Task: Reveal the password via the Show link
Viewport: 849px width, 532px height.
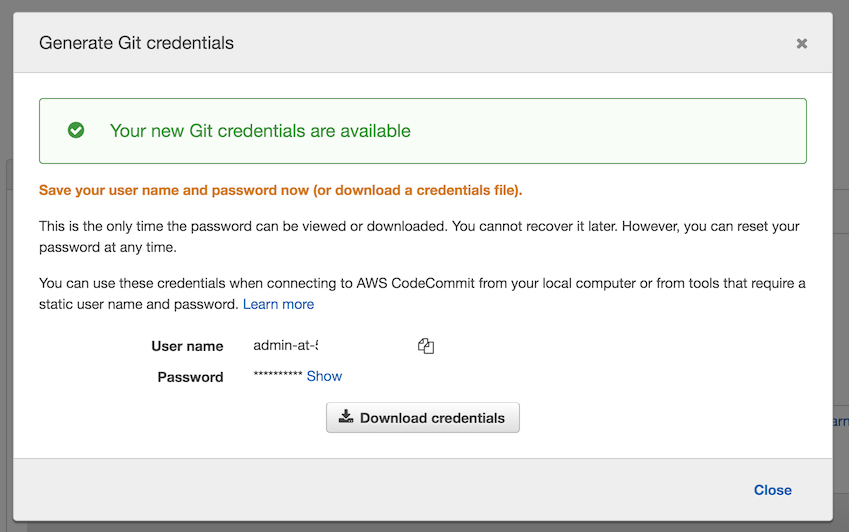Action: [324, 376]
